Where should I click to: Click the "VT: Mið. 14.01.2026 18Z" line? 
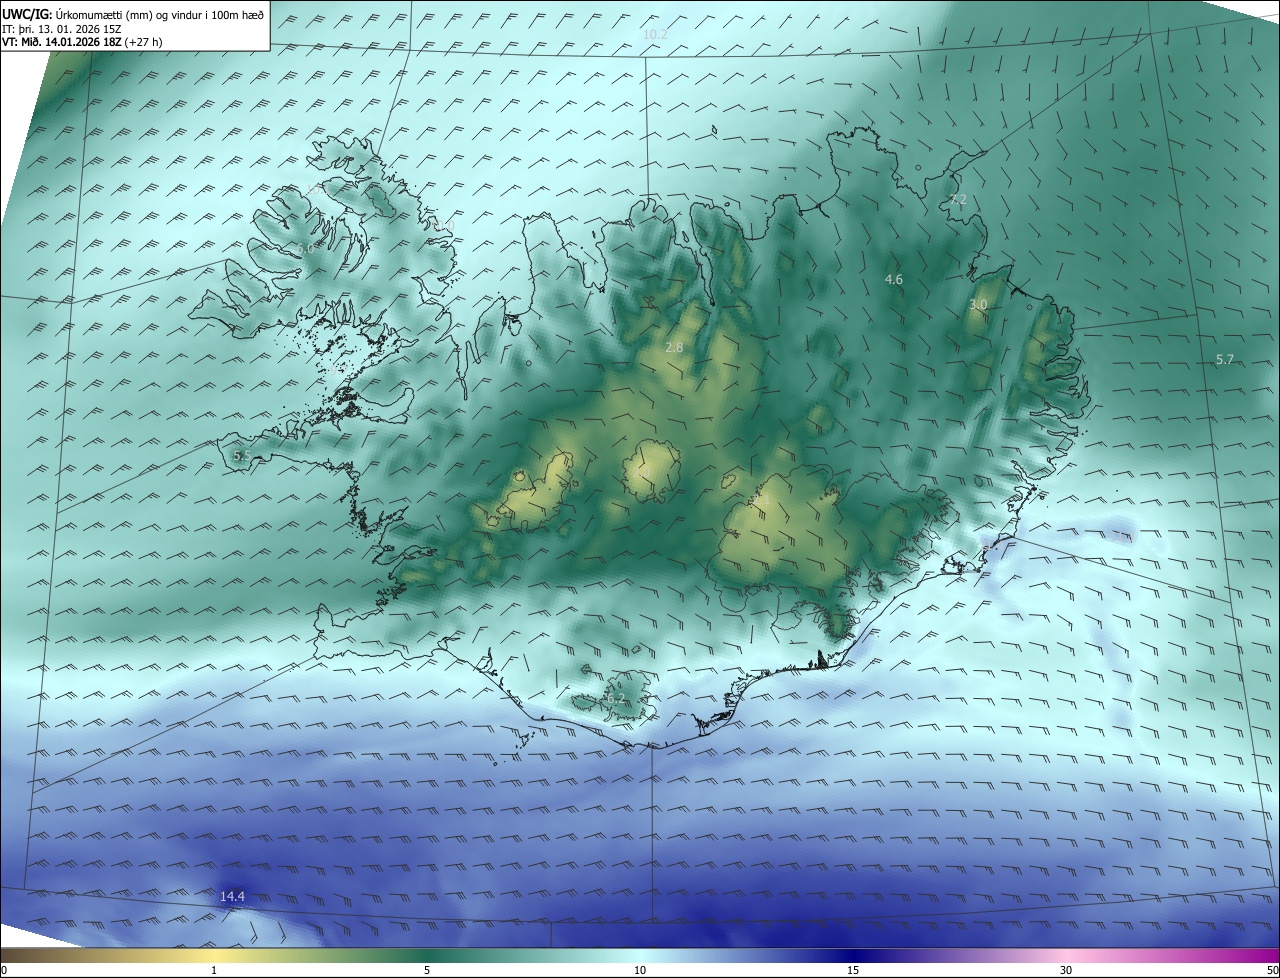coord(82,42)
